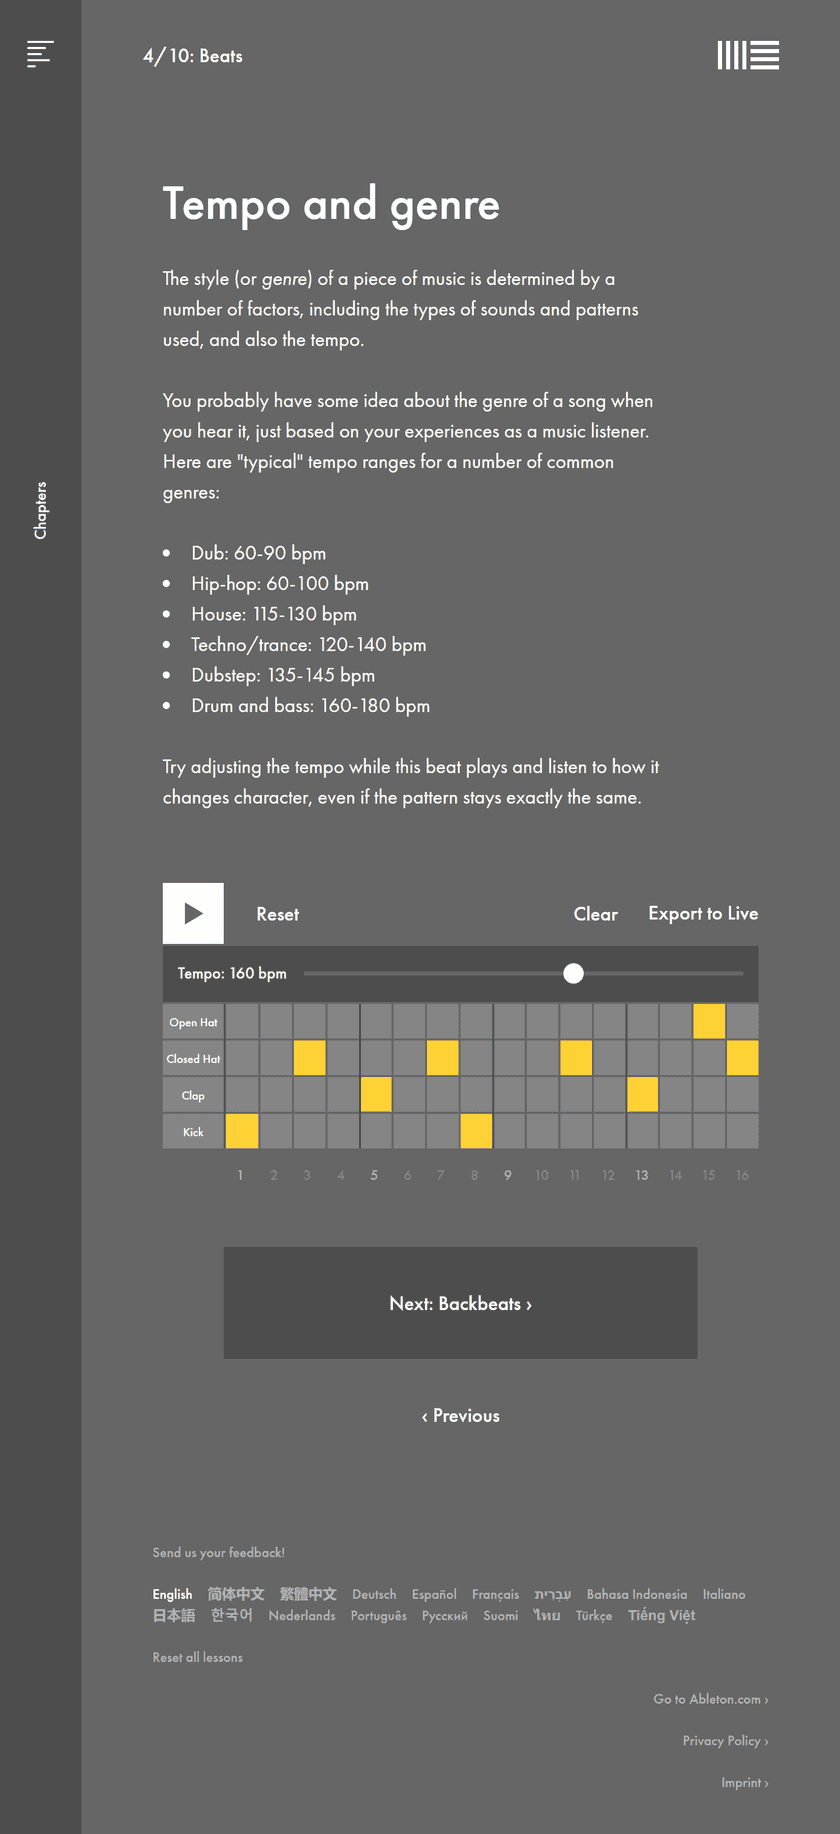Viewport: 840px width, 1834px height.
Task: Open the Send us your feedback link
Action: [218, 1552]
